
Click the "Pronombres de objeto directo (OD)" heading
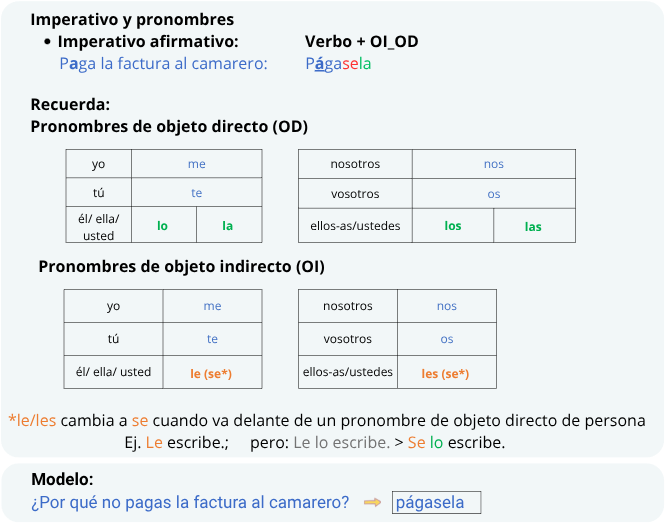(x=169, y=127)
